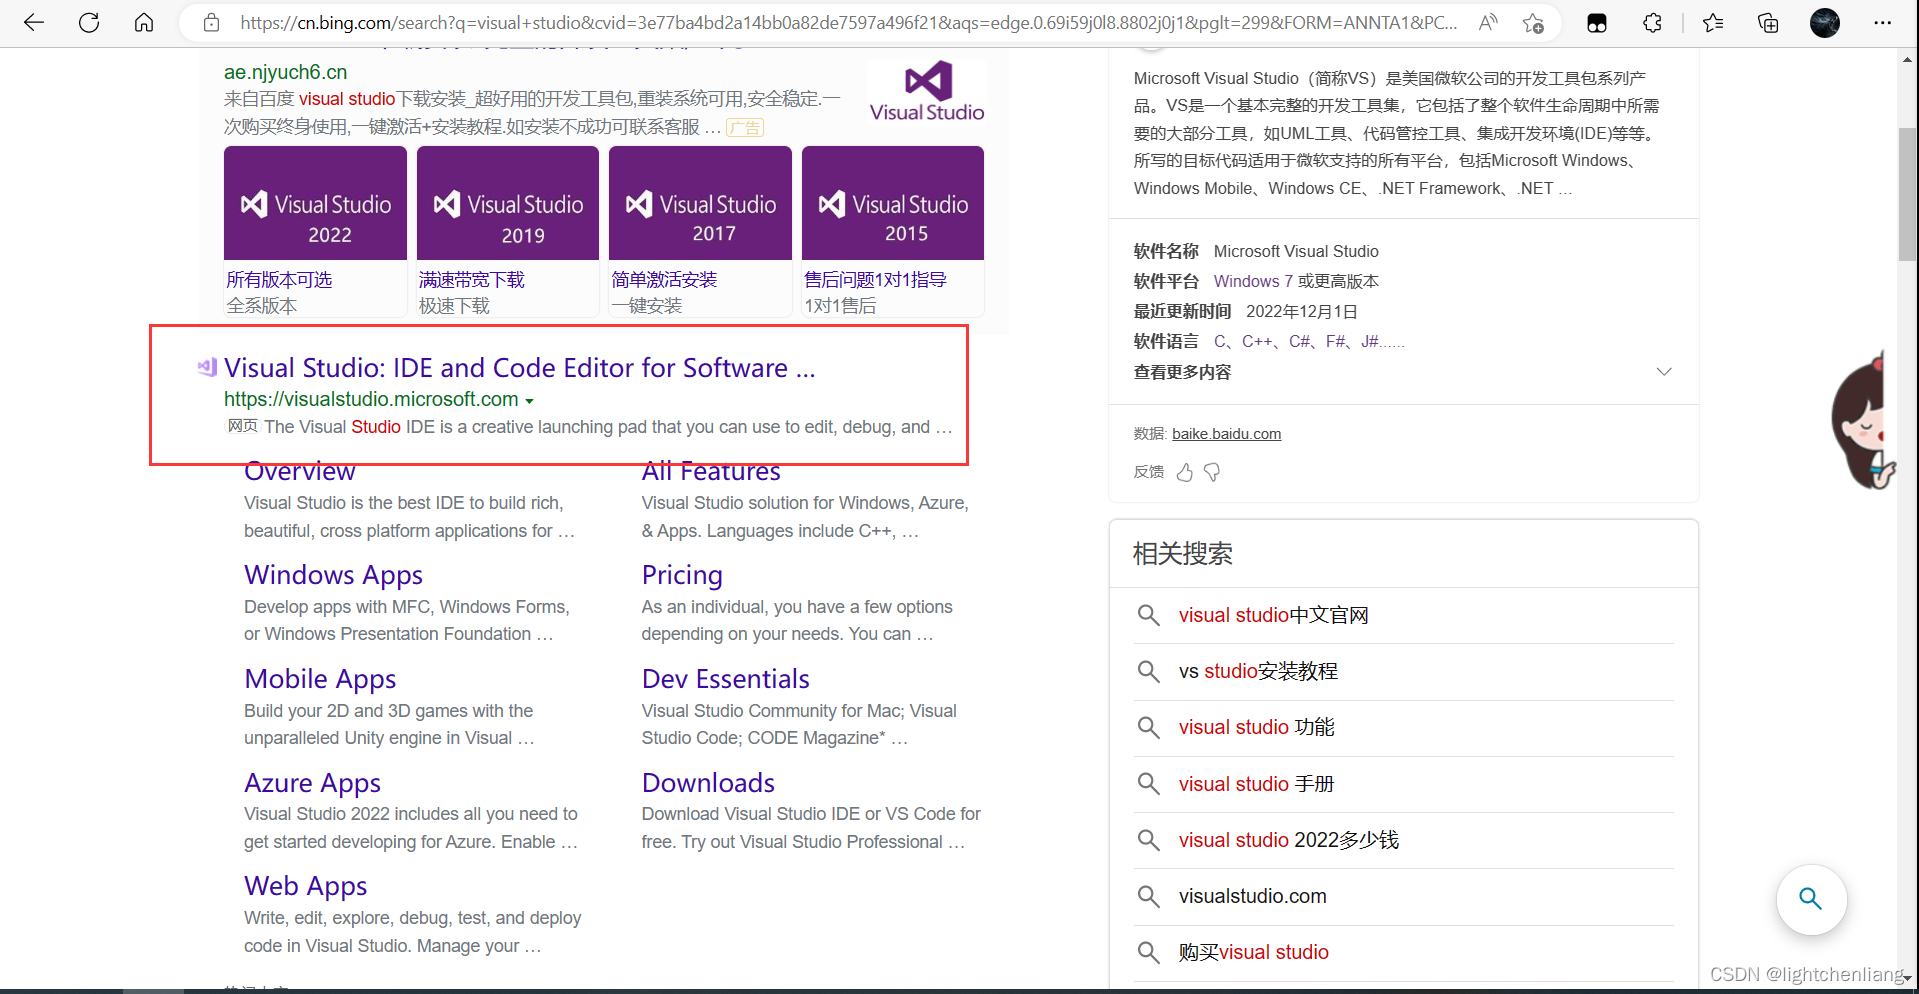1919x994 pixels.
Task: Open the Web Apps sublink
Action: [305, 886]
